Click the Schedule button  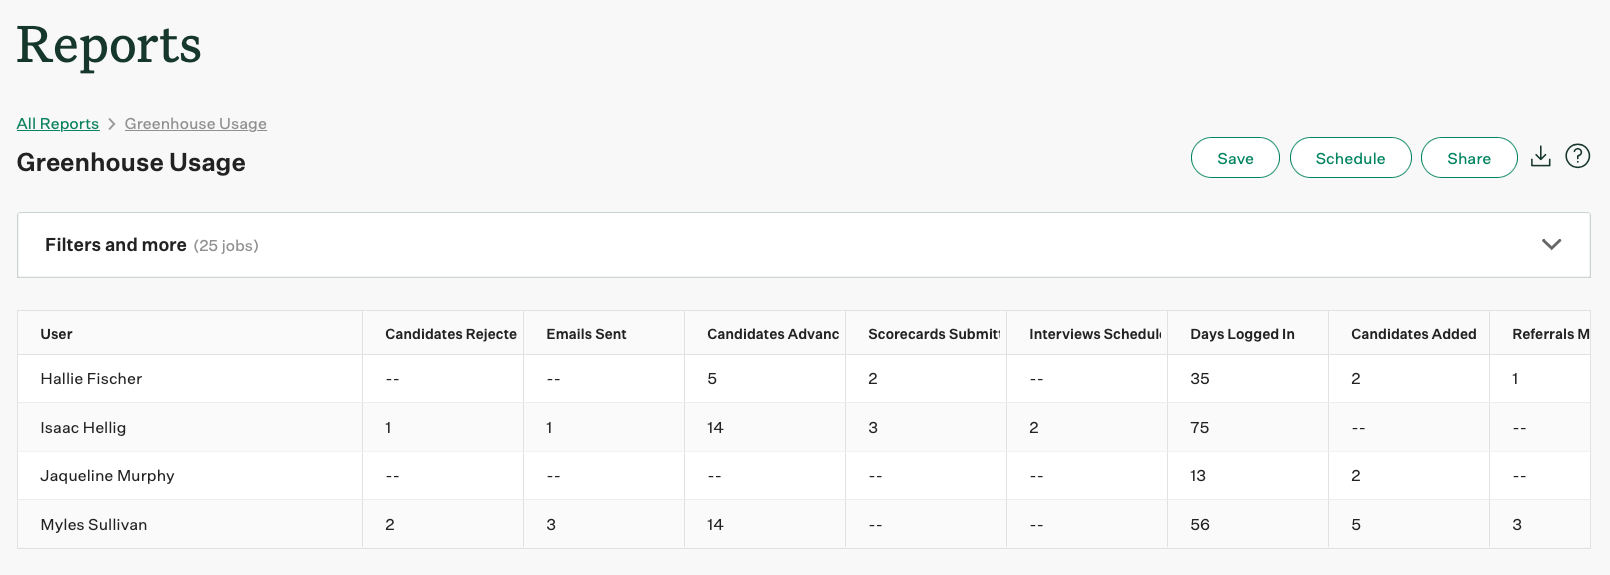[x=1350, y=158]
